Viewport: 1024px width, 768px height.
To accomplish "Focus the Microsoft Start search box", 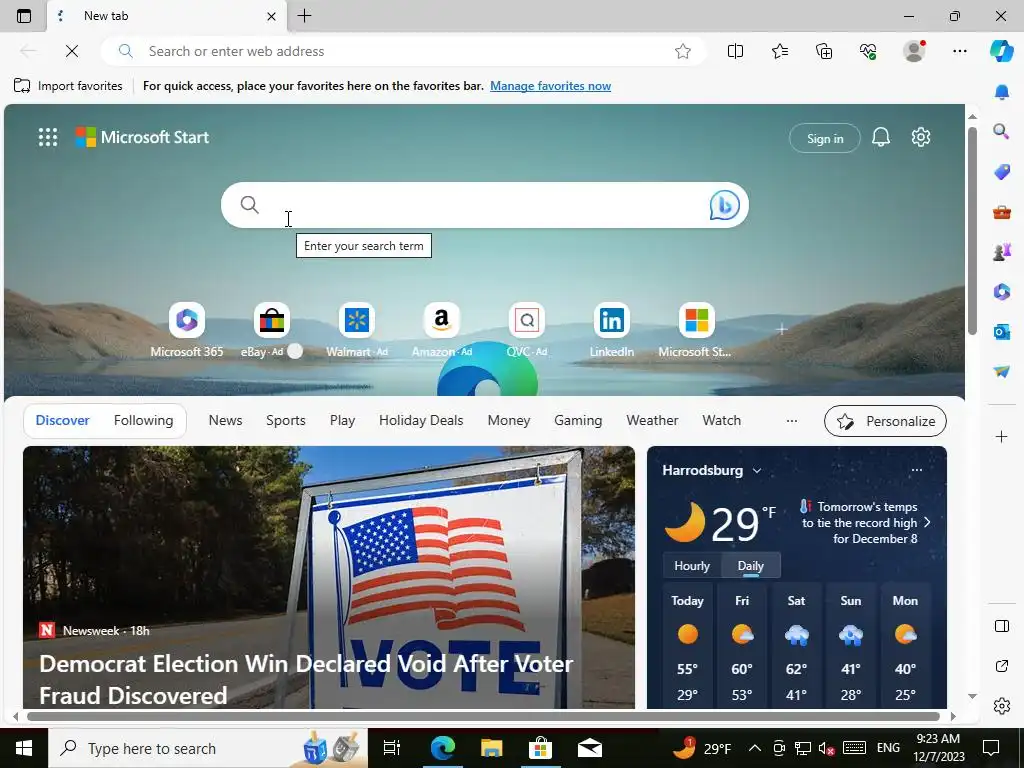I will (x=485, y=205).
